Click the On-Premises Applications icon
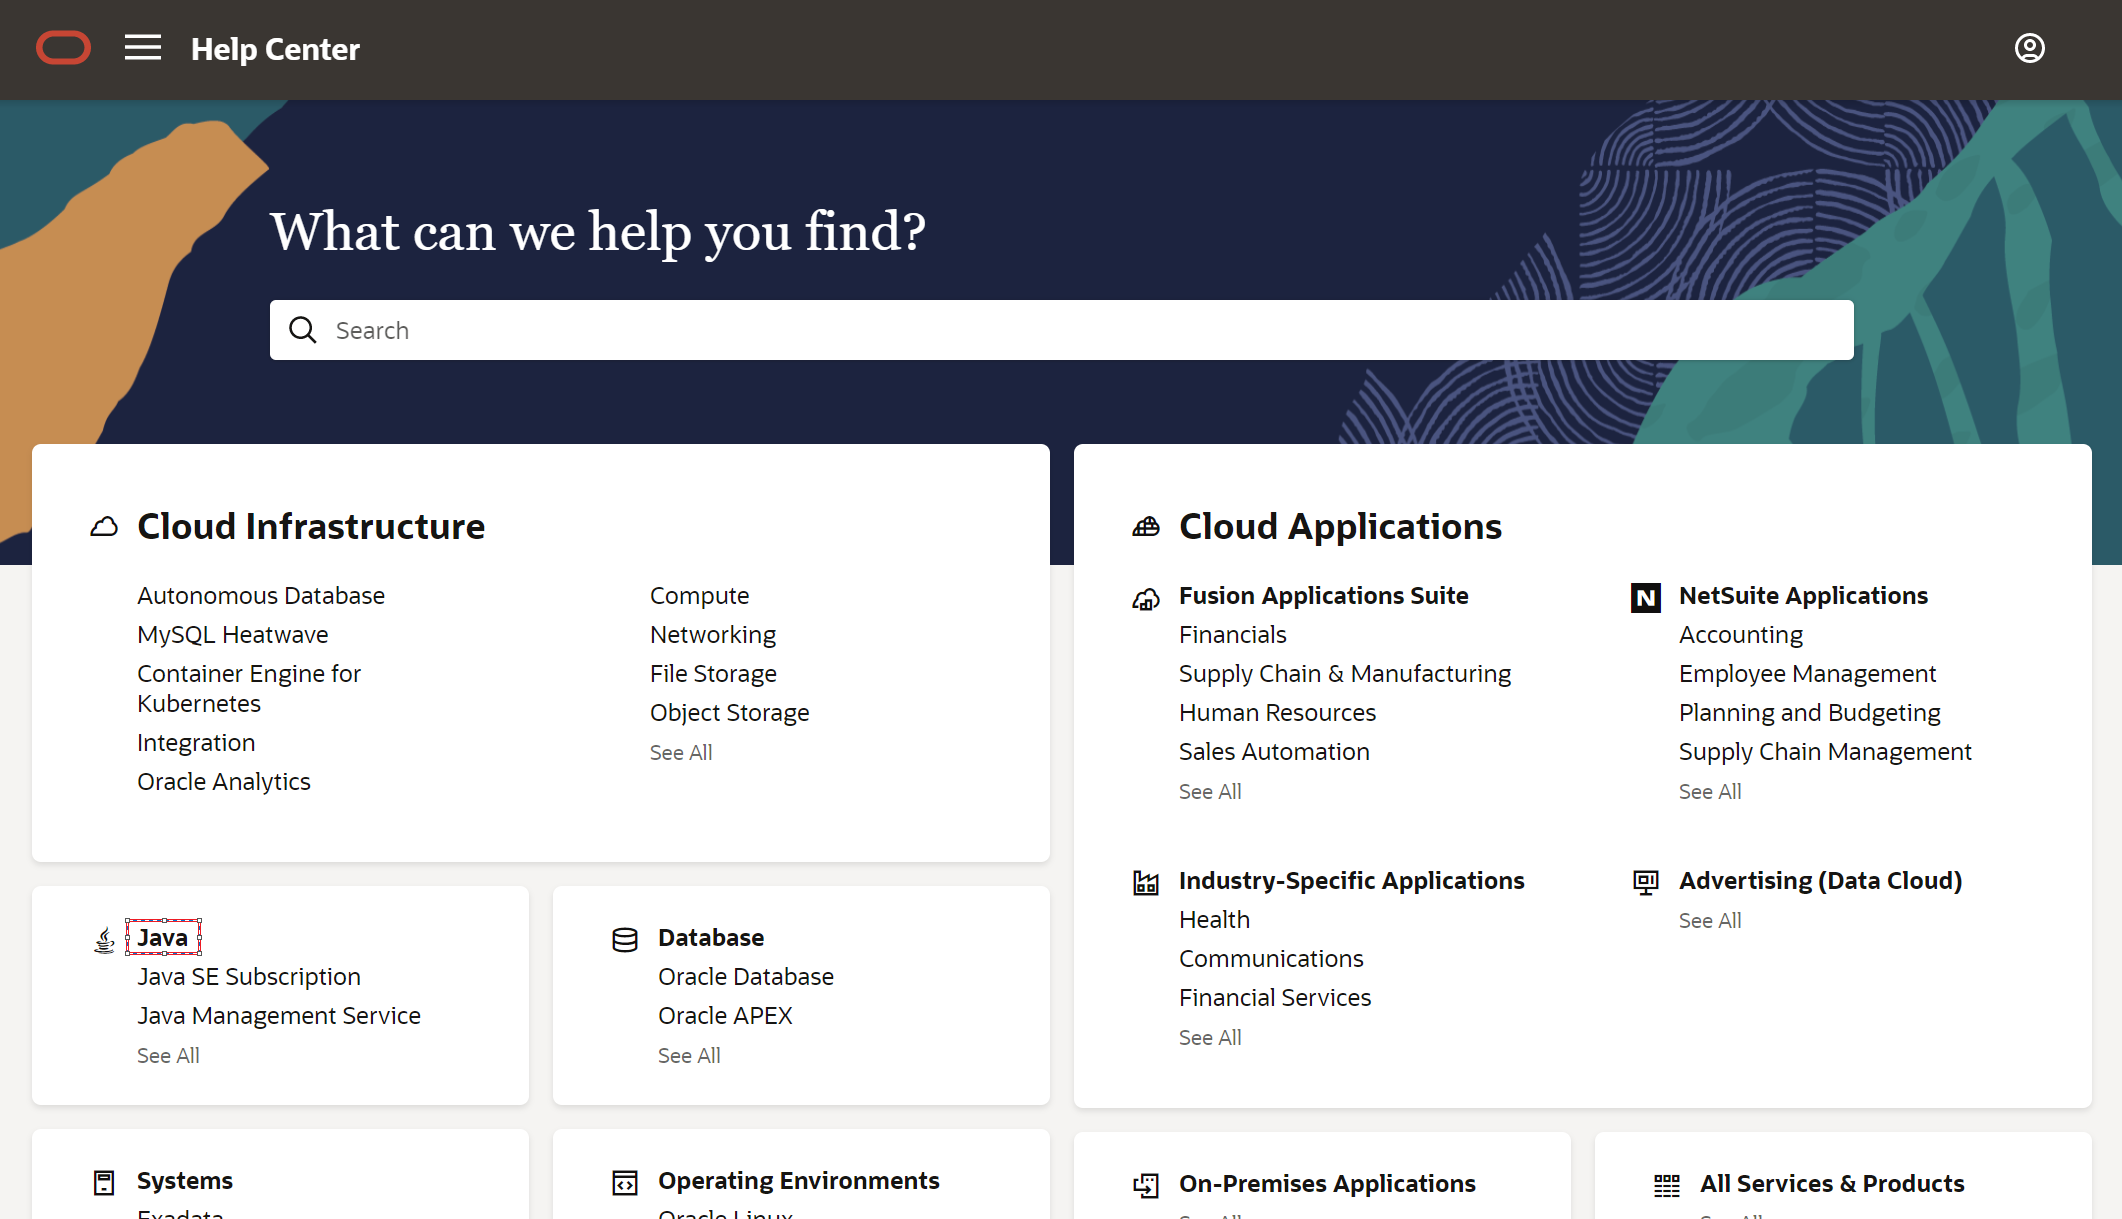 tap(1146, 1186)
